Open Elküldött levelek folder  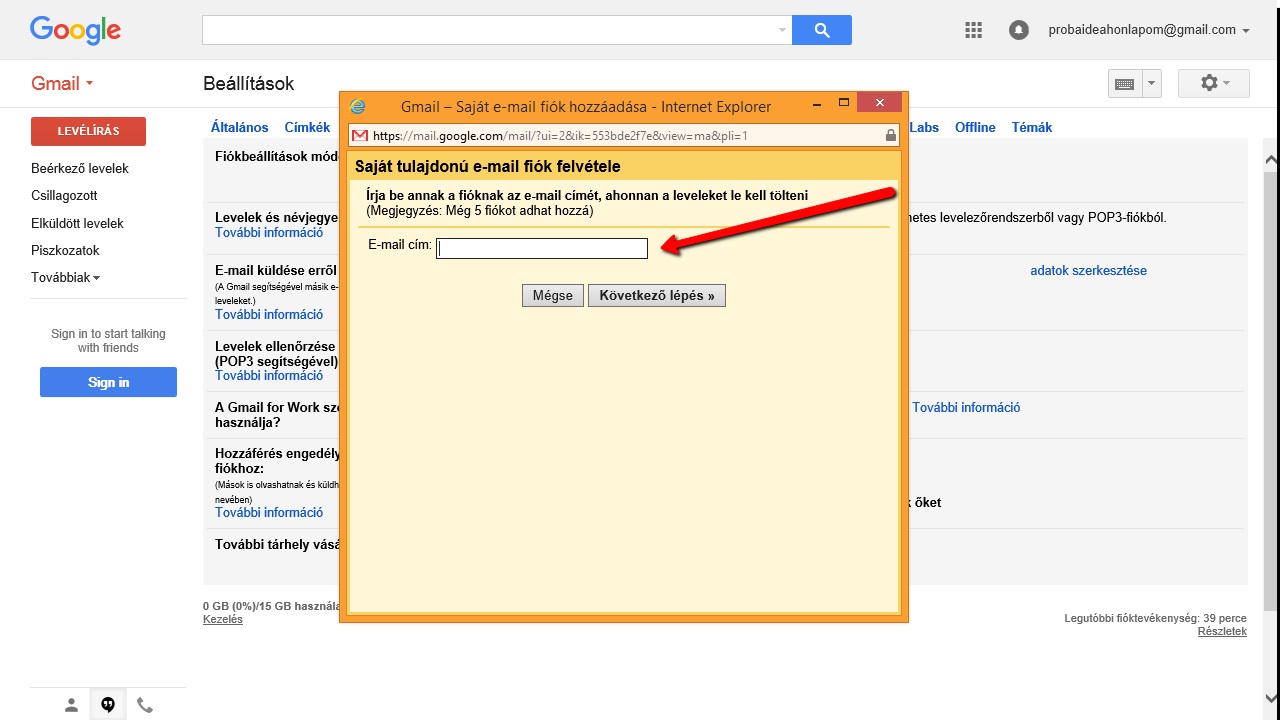(77, 223)
